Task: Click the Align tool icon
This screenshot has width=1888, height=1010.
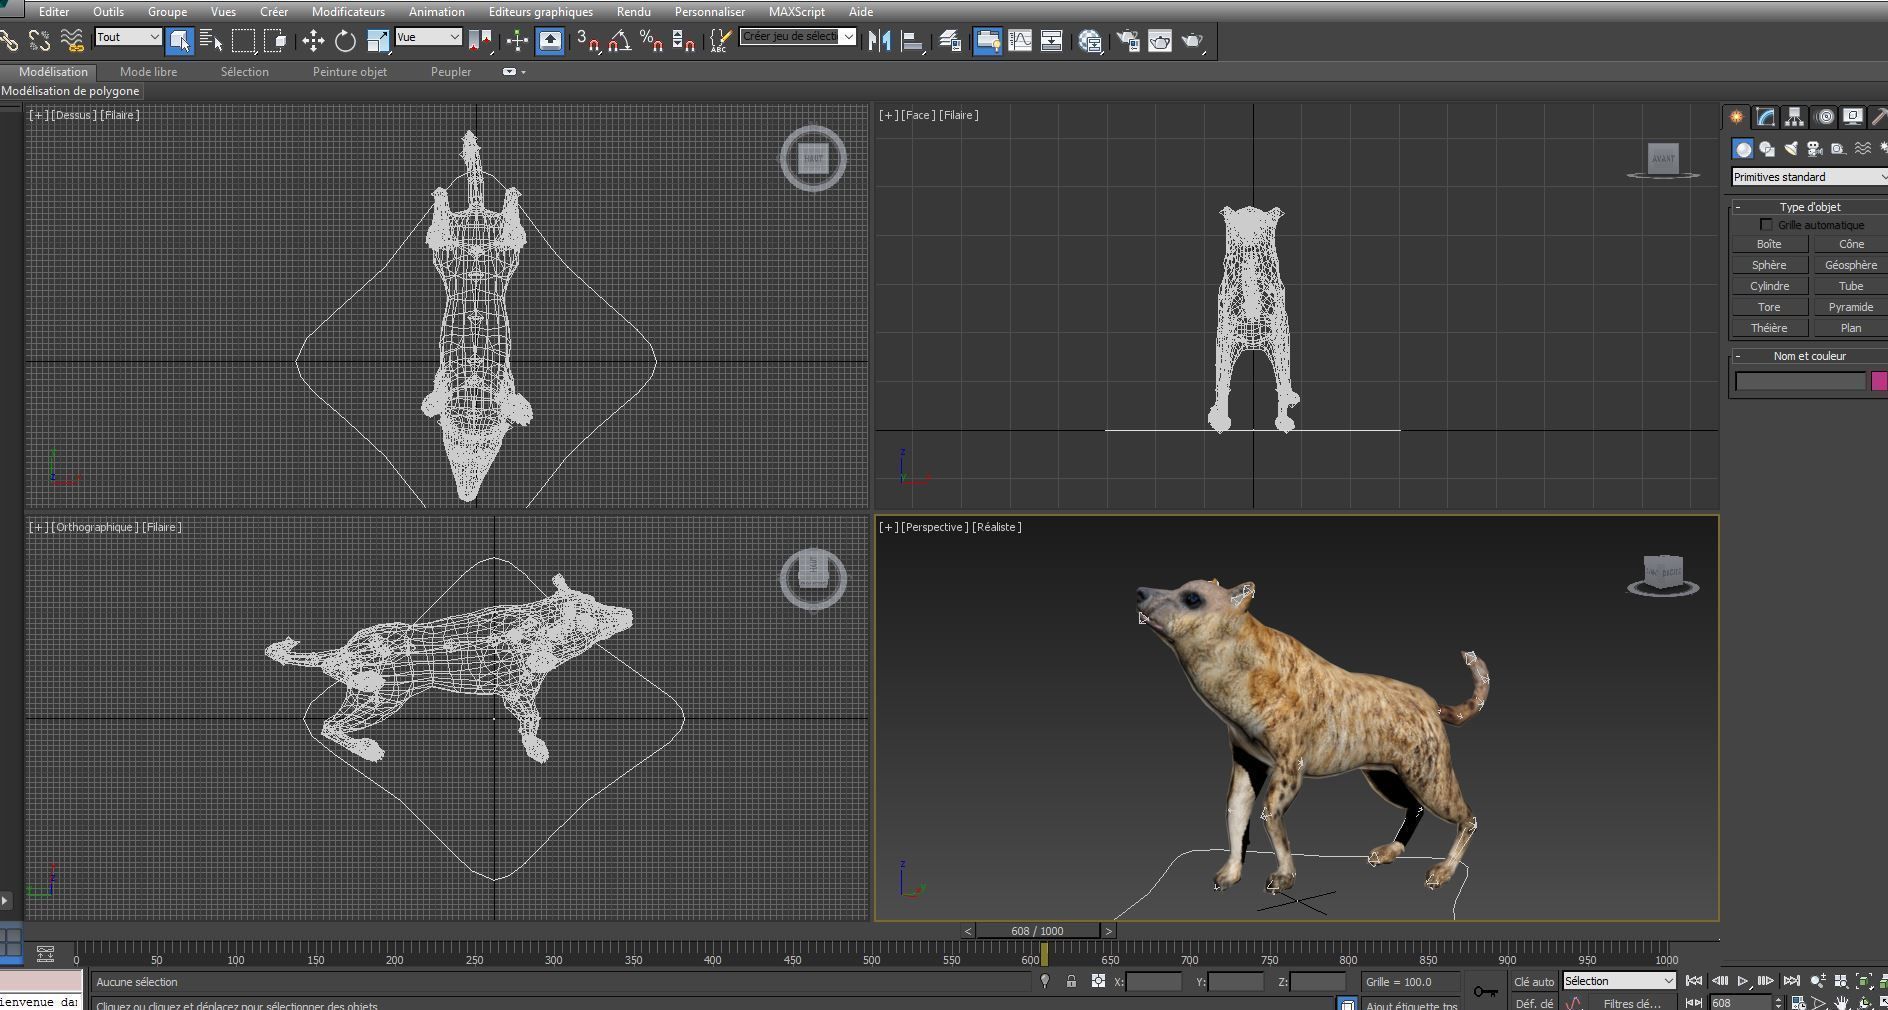Action: [x=912, y=40]
